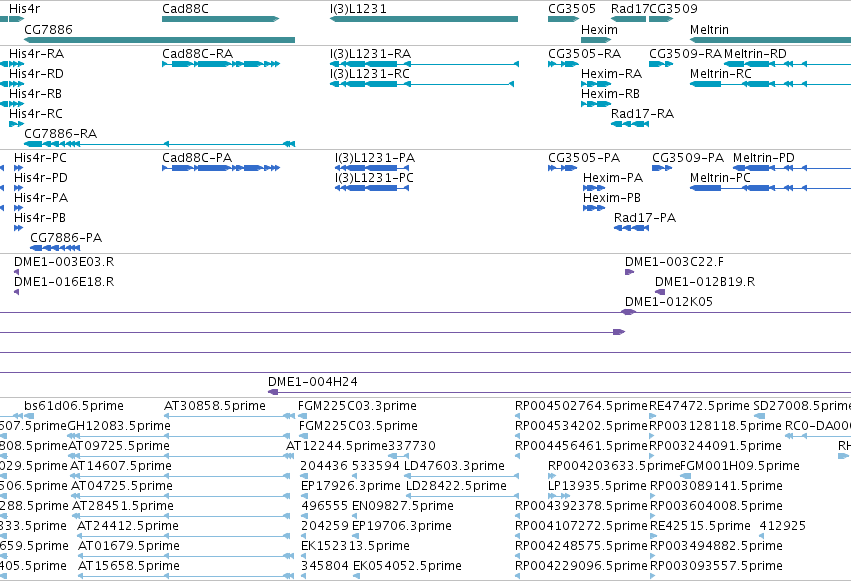Open transcript Hexim-RA
The height and width of the screenshot is (581, 851).
[612, 74]
